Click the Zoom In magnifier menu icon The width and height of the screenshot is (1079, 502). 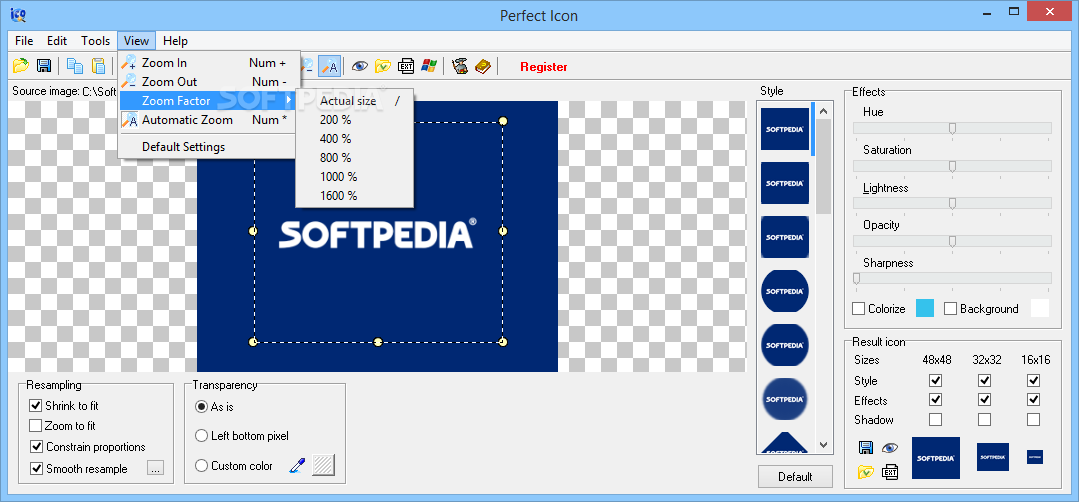click(129, 63)
